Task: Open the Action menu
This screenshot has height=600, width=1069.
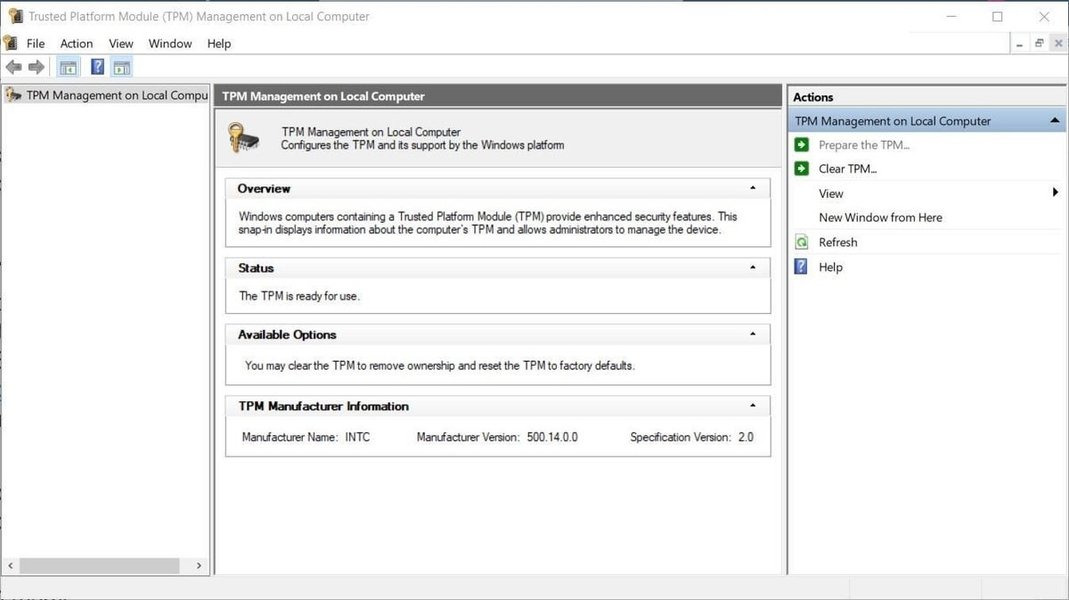Action: [76, 43]
